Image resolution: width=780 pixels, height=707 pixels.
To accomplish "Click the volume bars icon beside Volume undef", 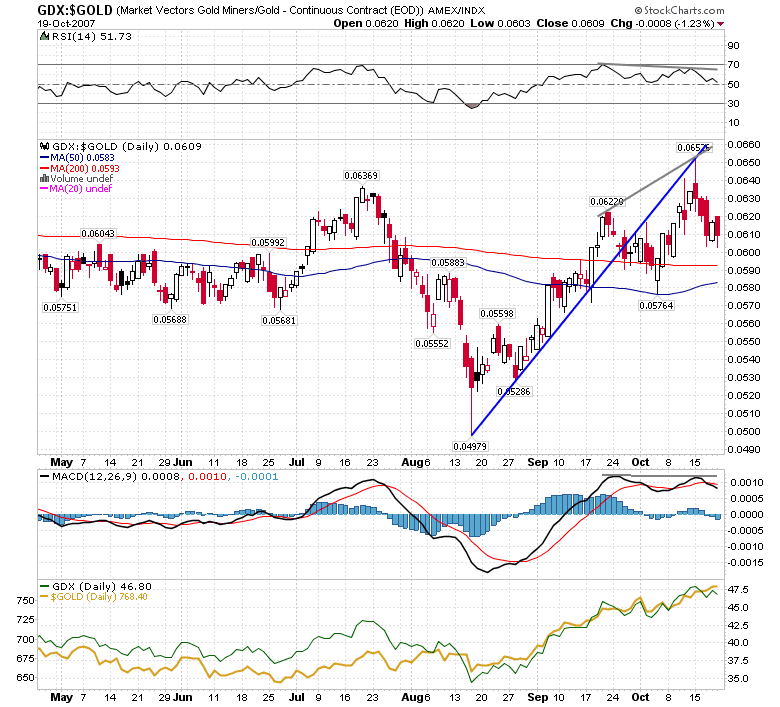I will (x=44, y=179).
